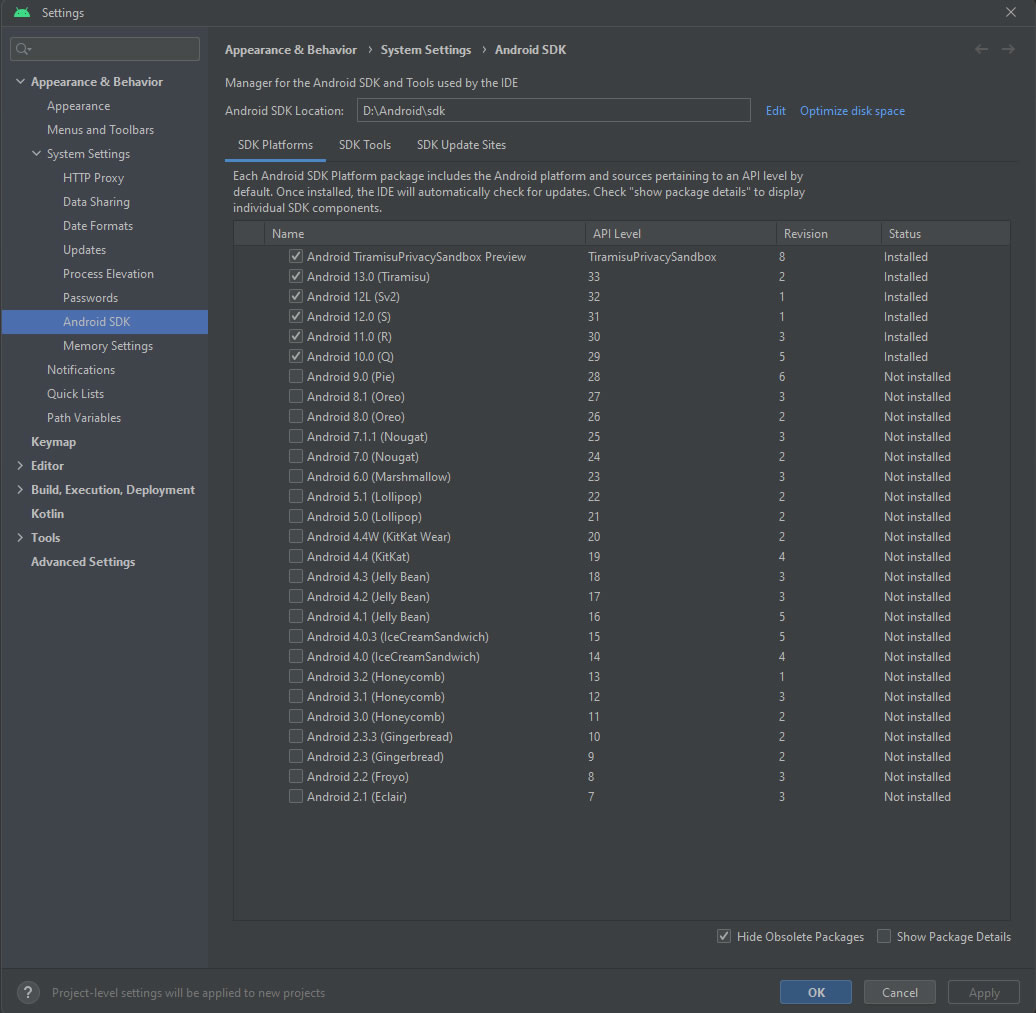
Task: Uncheck Android 11.0 (R) checkbox
Action: tap(296, 336)
